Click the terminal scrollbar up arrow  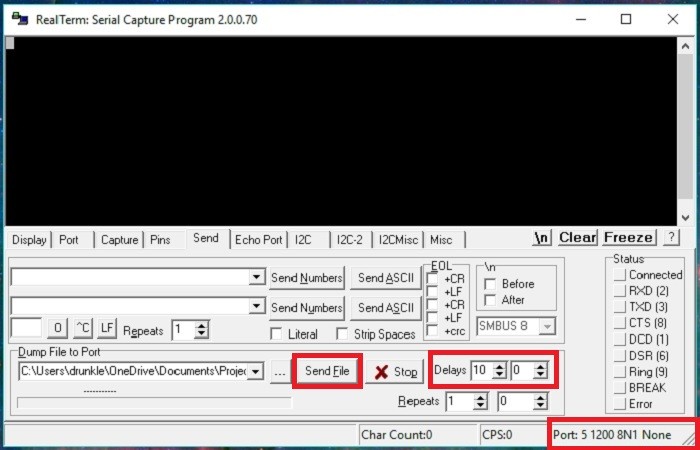pos(685,46)
